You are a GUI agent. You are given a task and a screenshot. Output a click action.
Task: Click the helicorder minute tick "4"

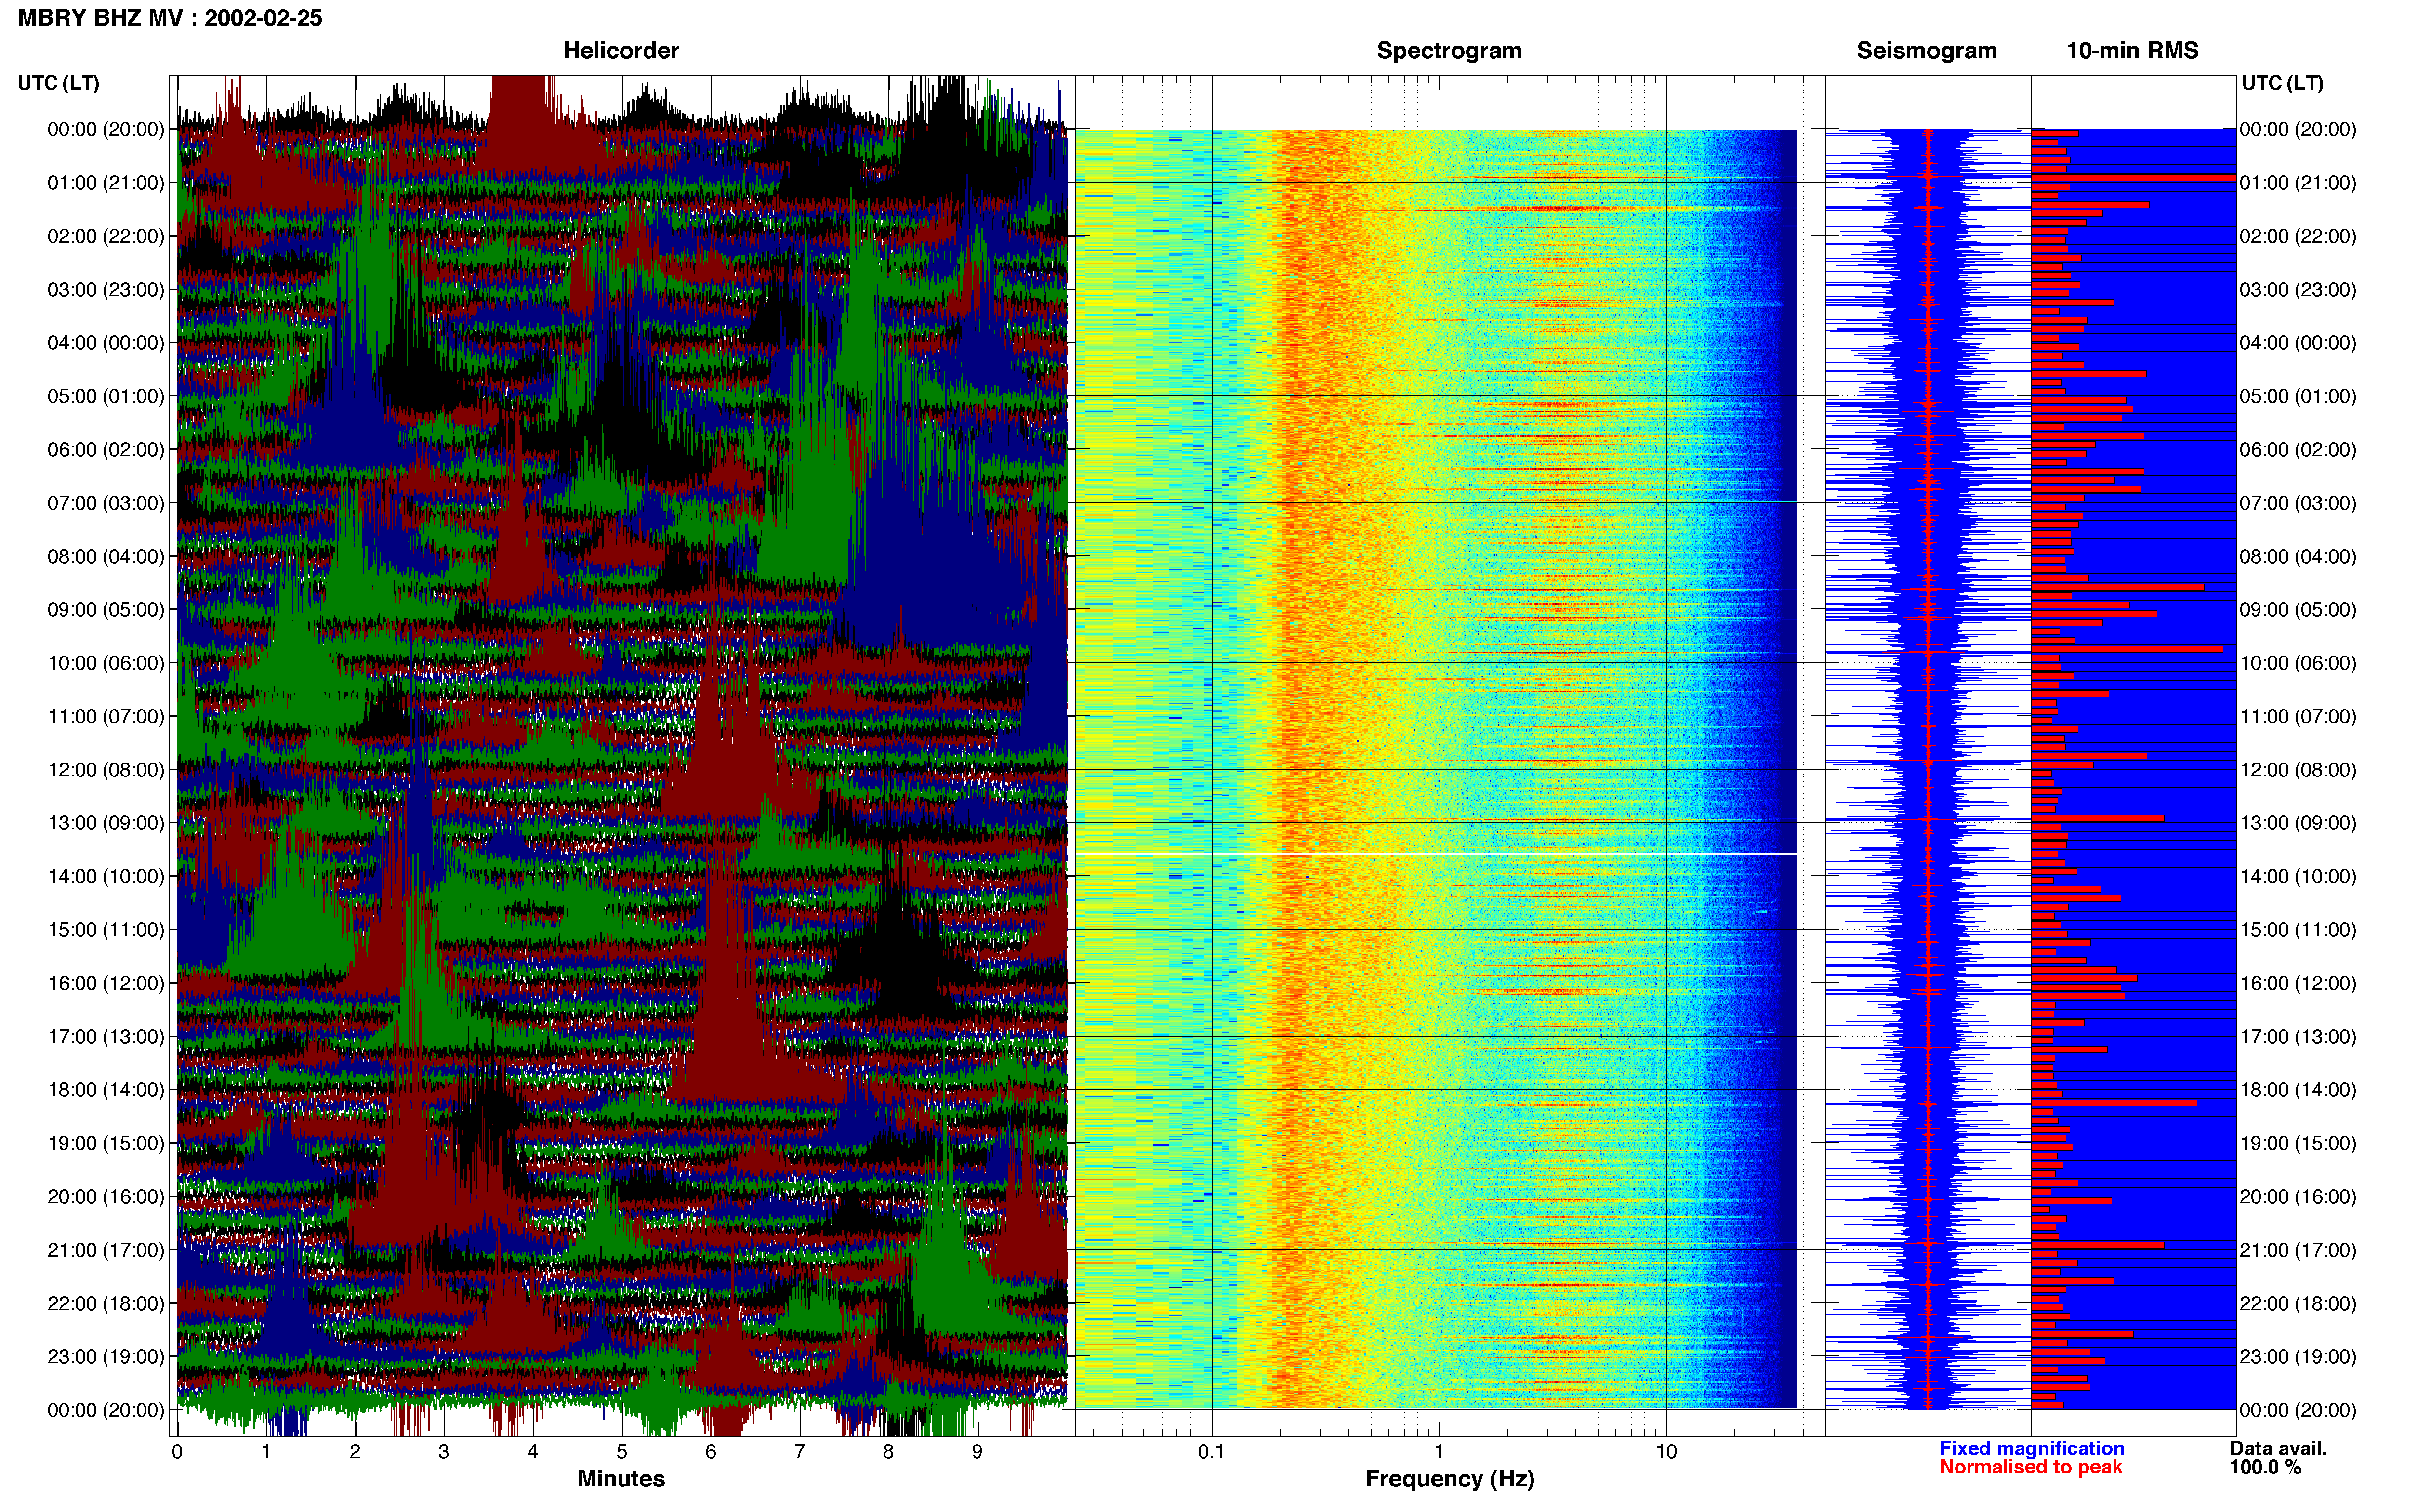[x=533, y=1452]
